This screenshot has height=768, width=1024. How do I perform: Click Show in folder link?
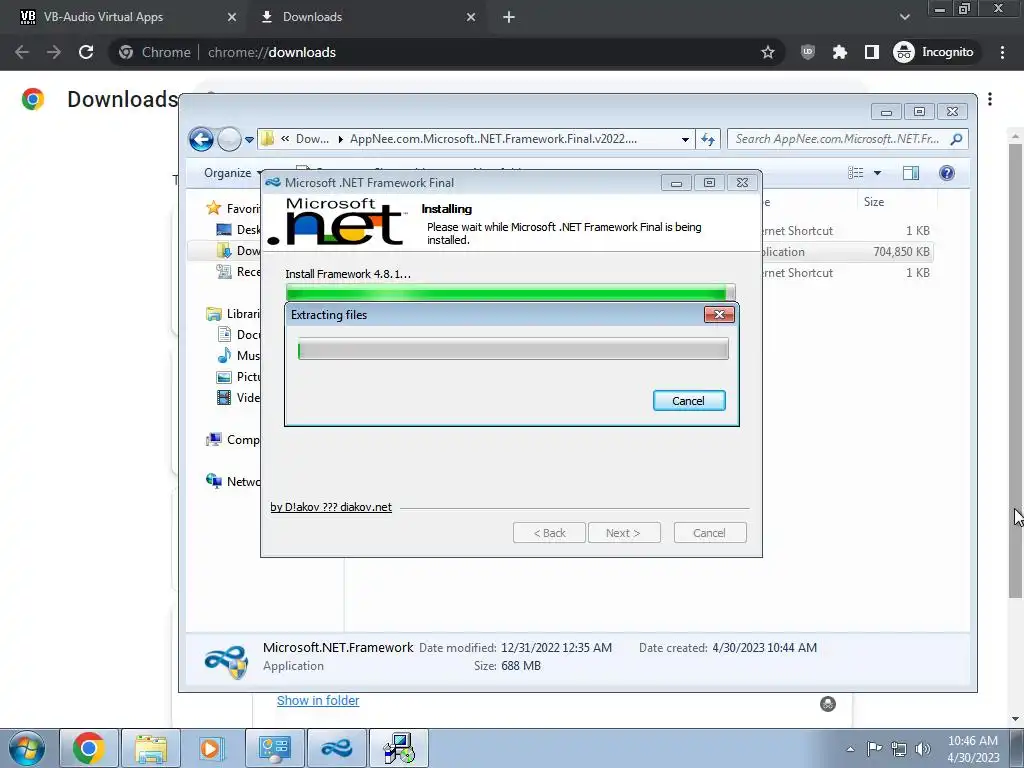tap(318, 700)
